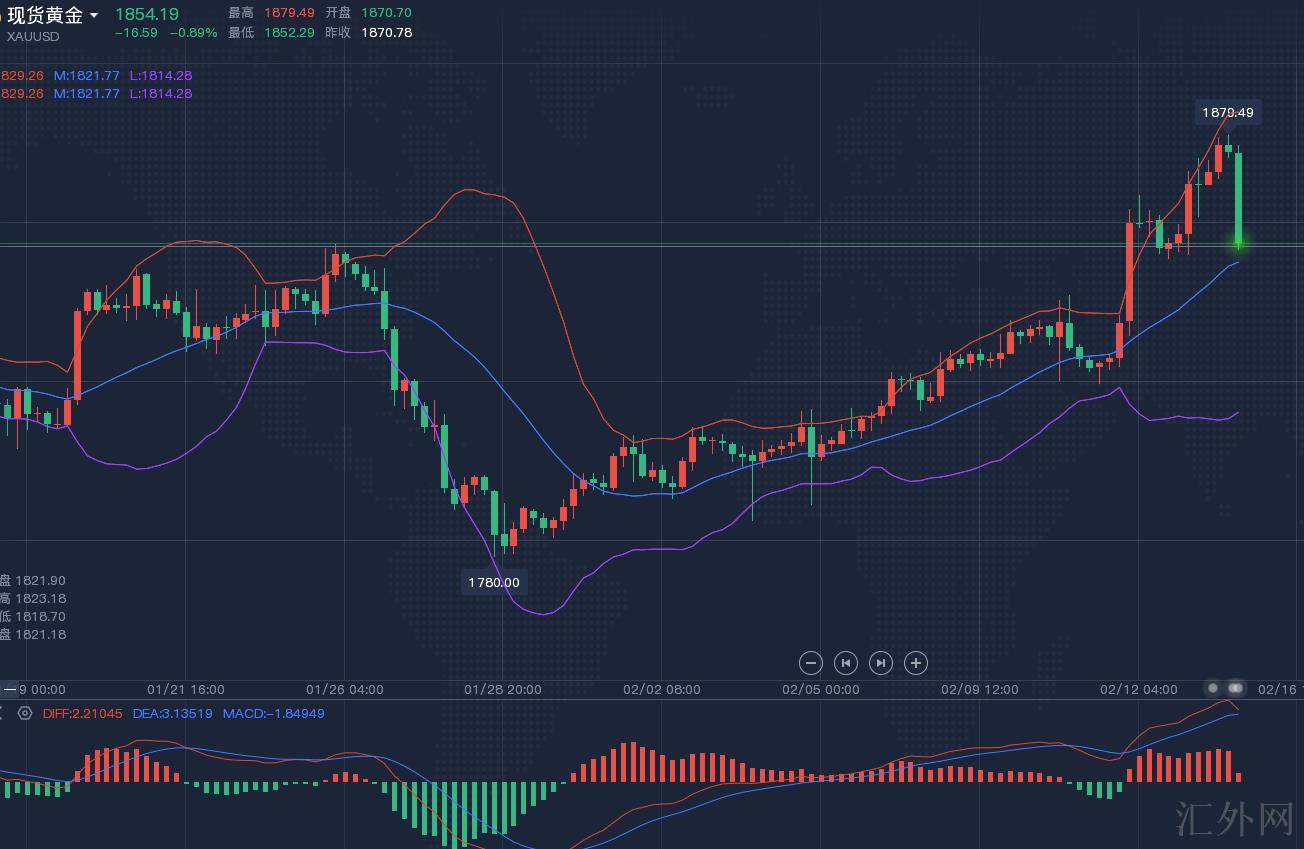
Task: Click the current price 1854.19
Action: coord(147,14)
